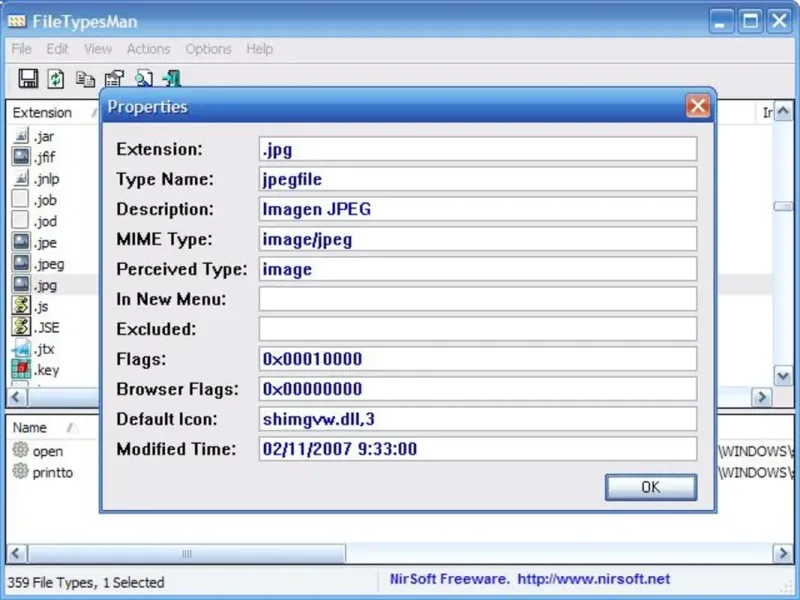Maximize the FileTypesMan window

[750, 21]
